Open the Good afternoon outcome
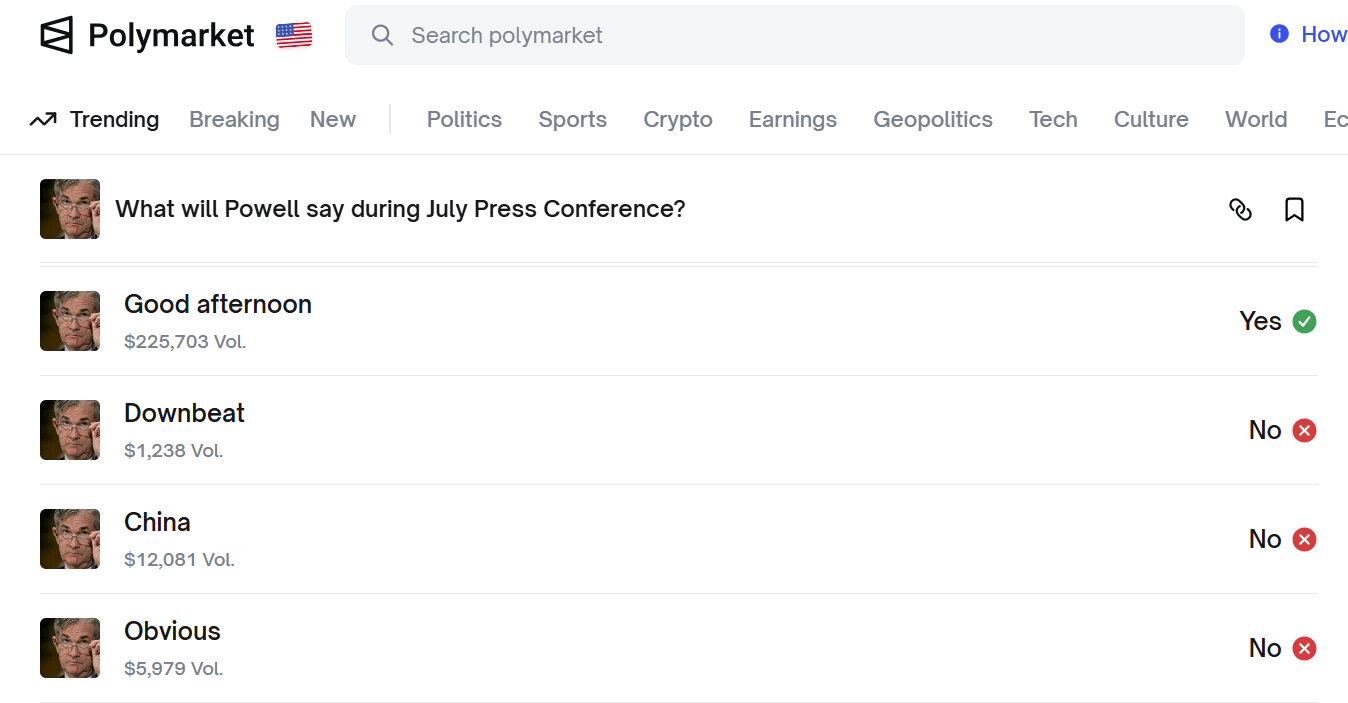 [218, 304]
